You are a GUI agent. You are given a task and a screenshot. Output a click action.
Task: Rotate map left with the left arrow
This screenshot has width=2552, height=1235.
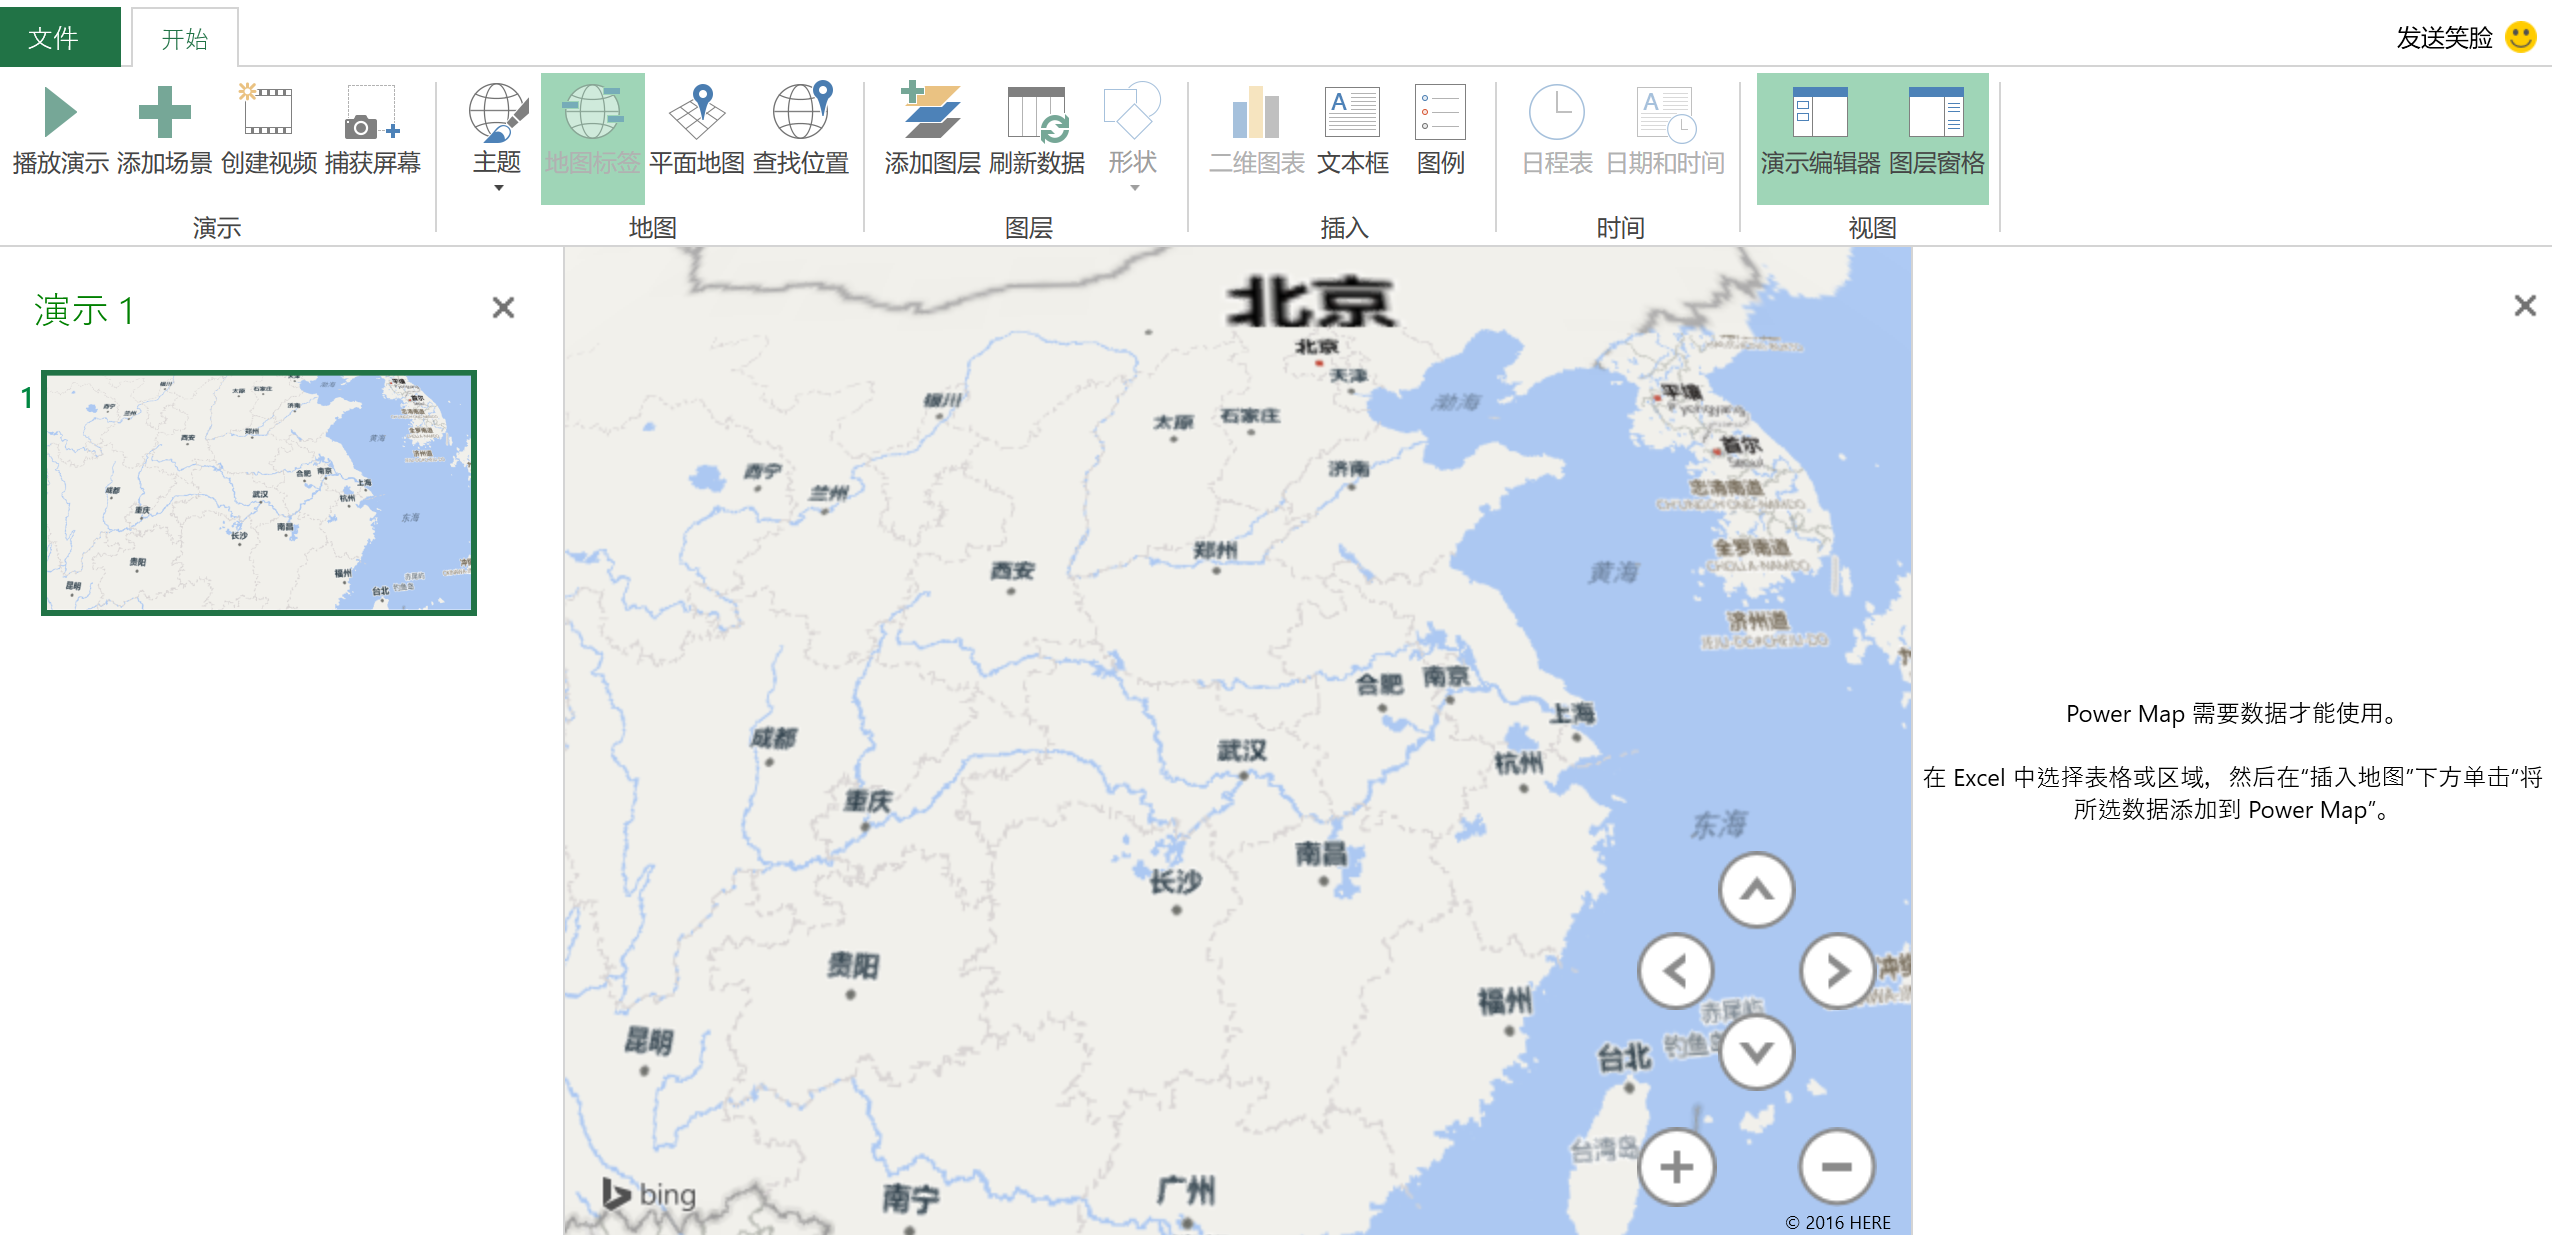(1676, 970)
